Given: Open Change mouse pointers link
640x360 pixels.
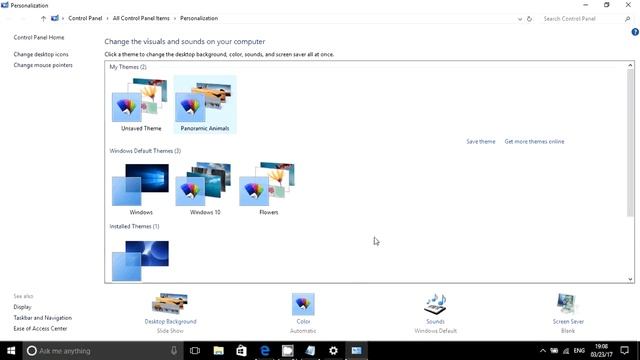Looking at the screenshot, I should (43, 65).
